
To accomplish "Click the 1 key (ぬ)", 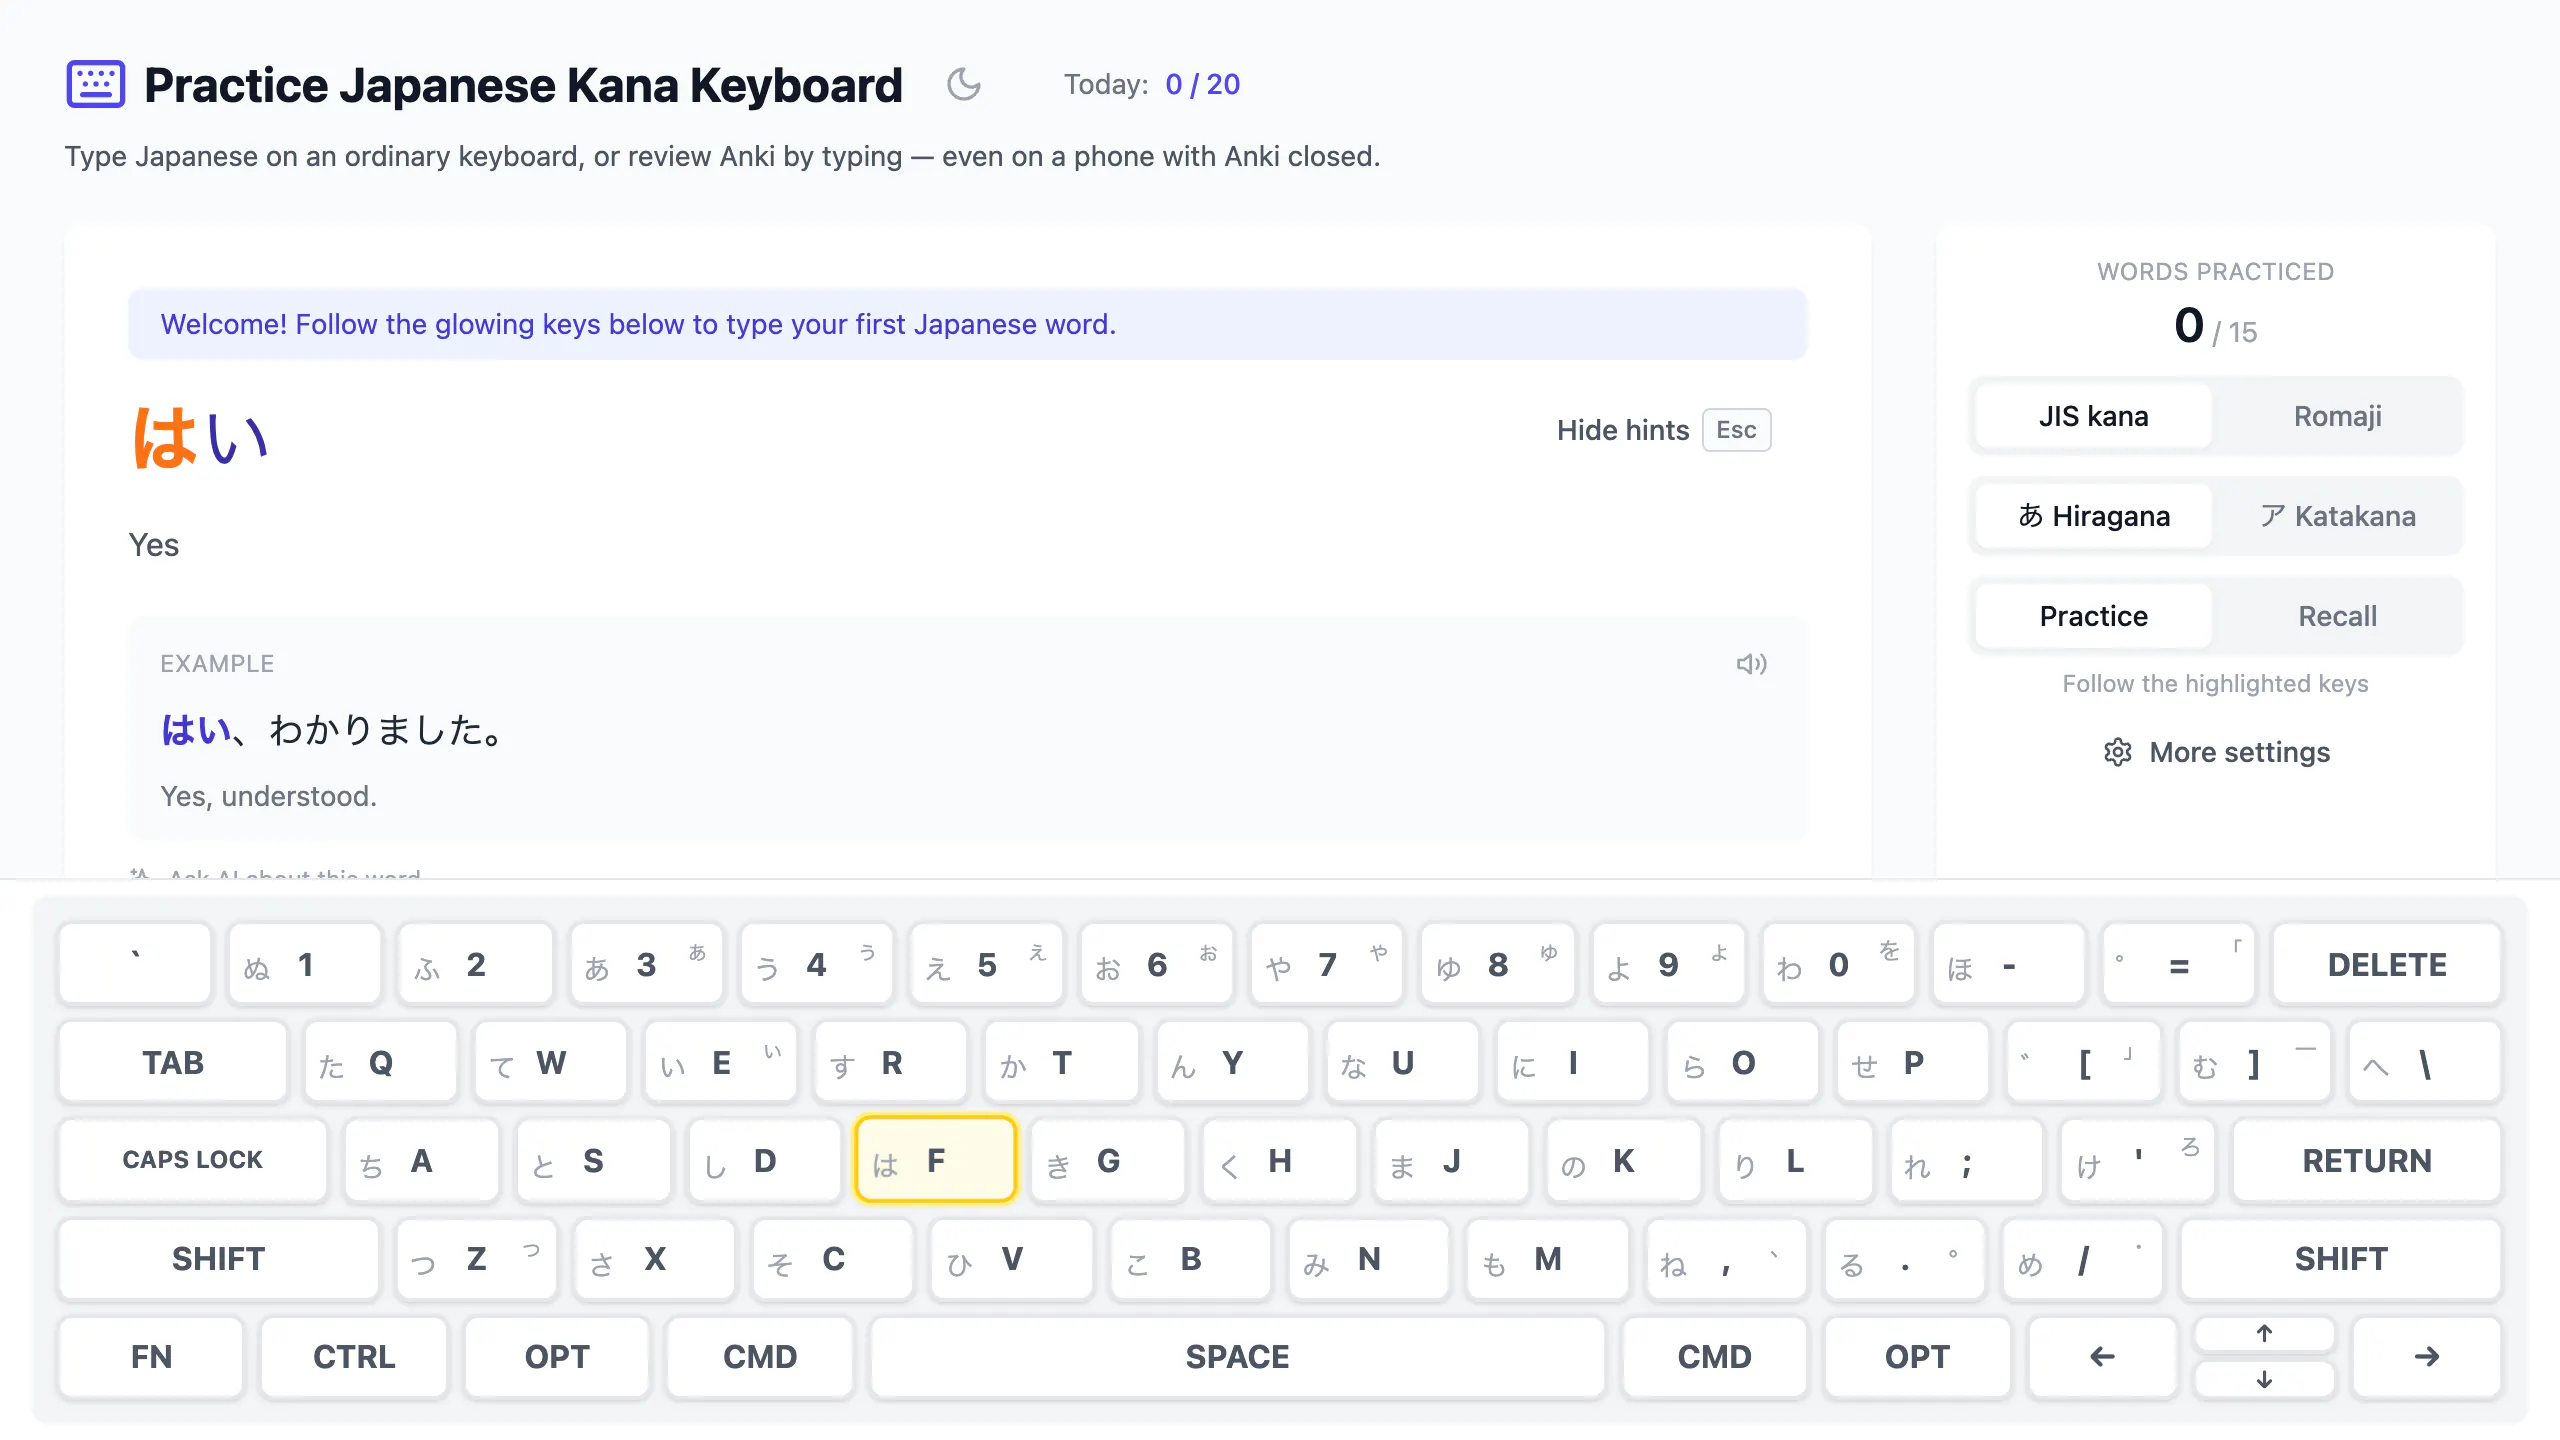I will click(305, 965).
